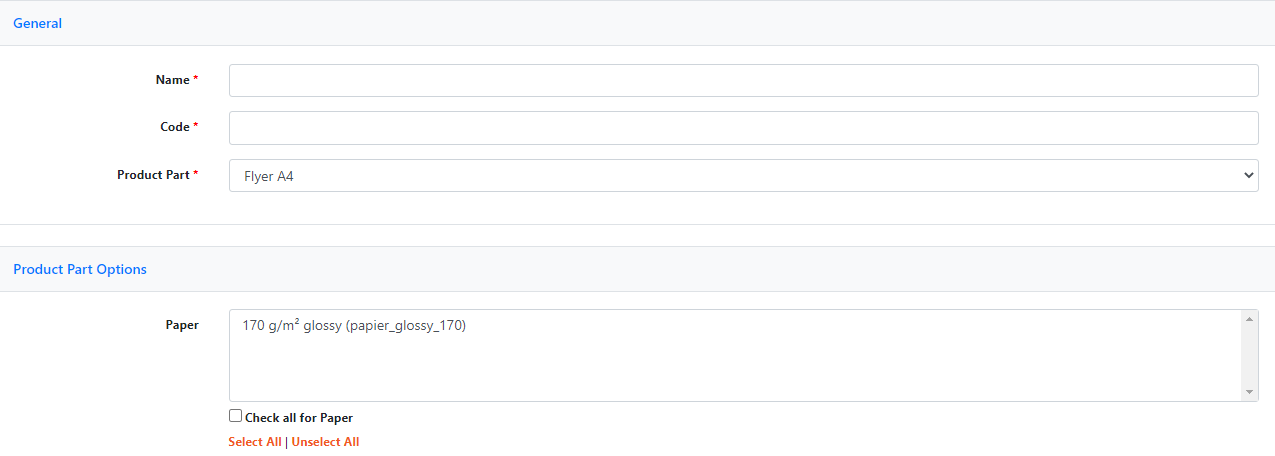Click the Name text input field

coord(743,81)
